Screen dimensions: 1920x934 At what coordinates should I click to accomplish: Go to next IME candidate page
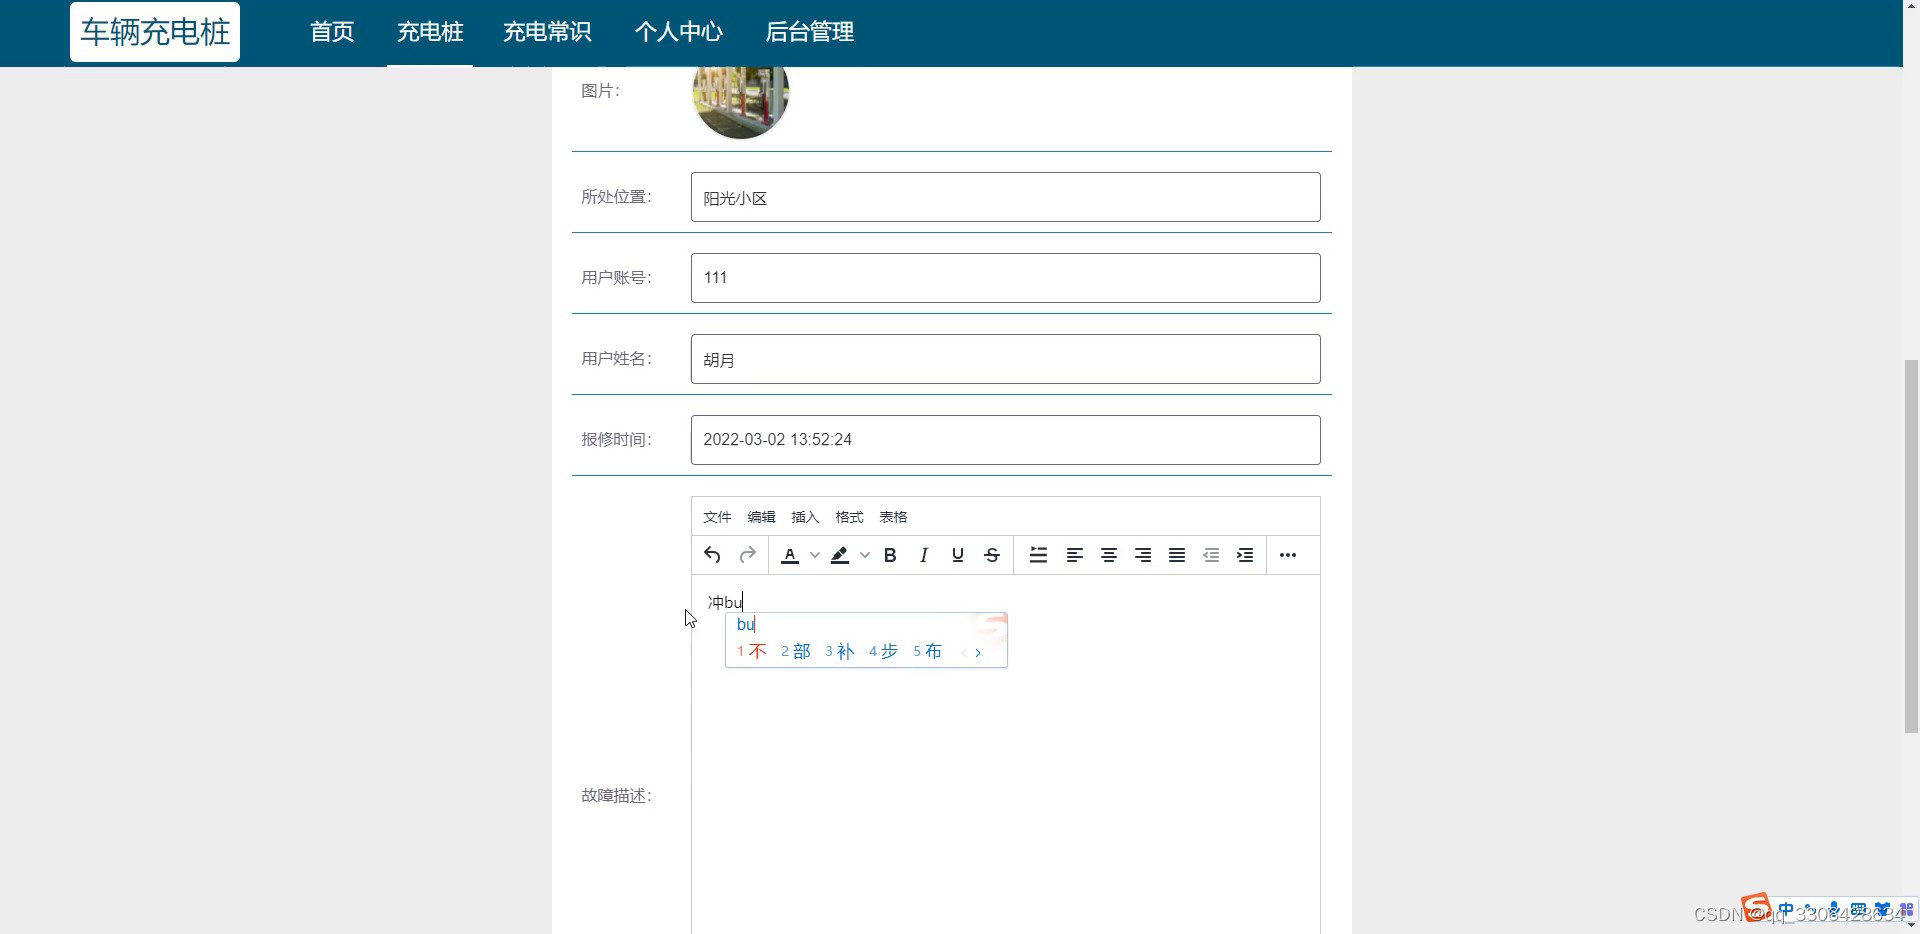(x=978, y=653)
